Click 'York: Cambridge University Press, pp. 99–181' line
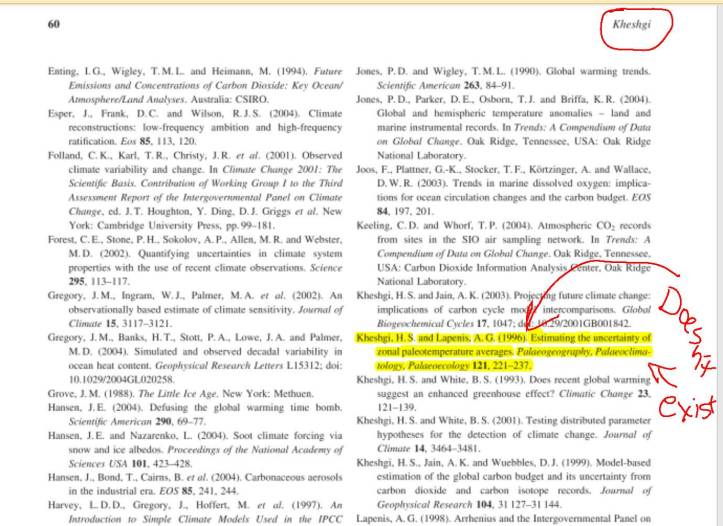Screen dimensions: 723x526 (172, 225)
